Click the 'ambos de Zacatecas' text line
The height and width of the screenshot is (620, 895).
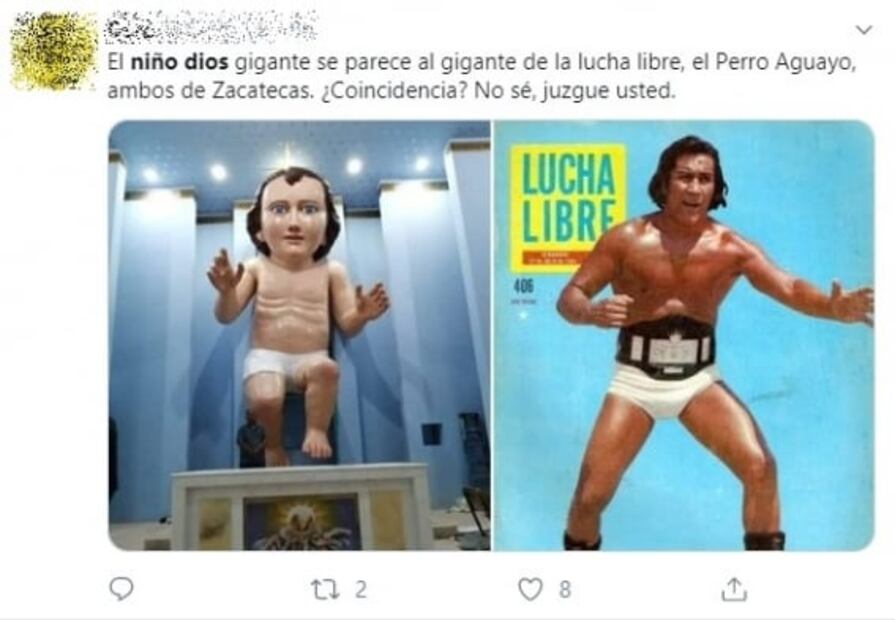210,91
